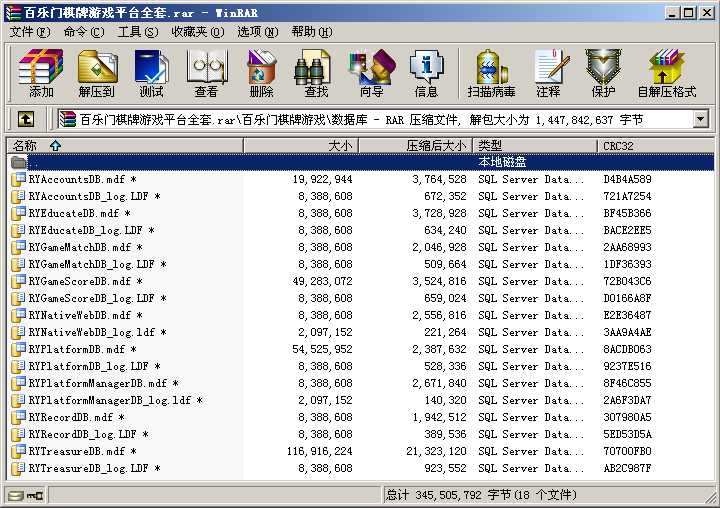Open the 向导 (Wizard) toolbar icon
720x508 pixels.
point(371,73)
